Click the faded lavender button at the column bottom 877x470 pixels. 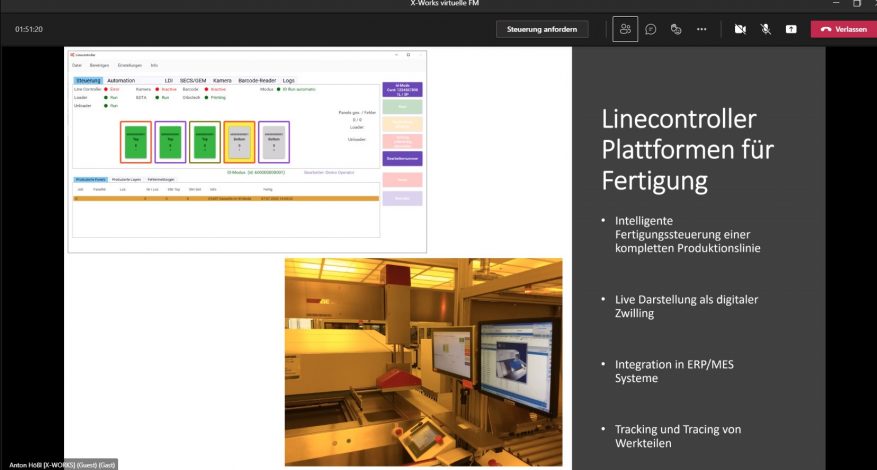[403, 198]
